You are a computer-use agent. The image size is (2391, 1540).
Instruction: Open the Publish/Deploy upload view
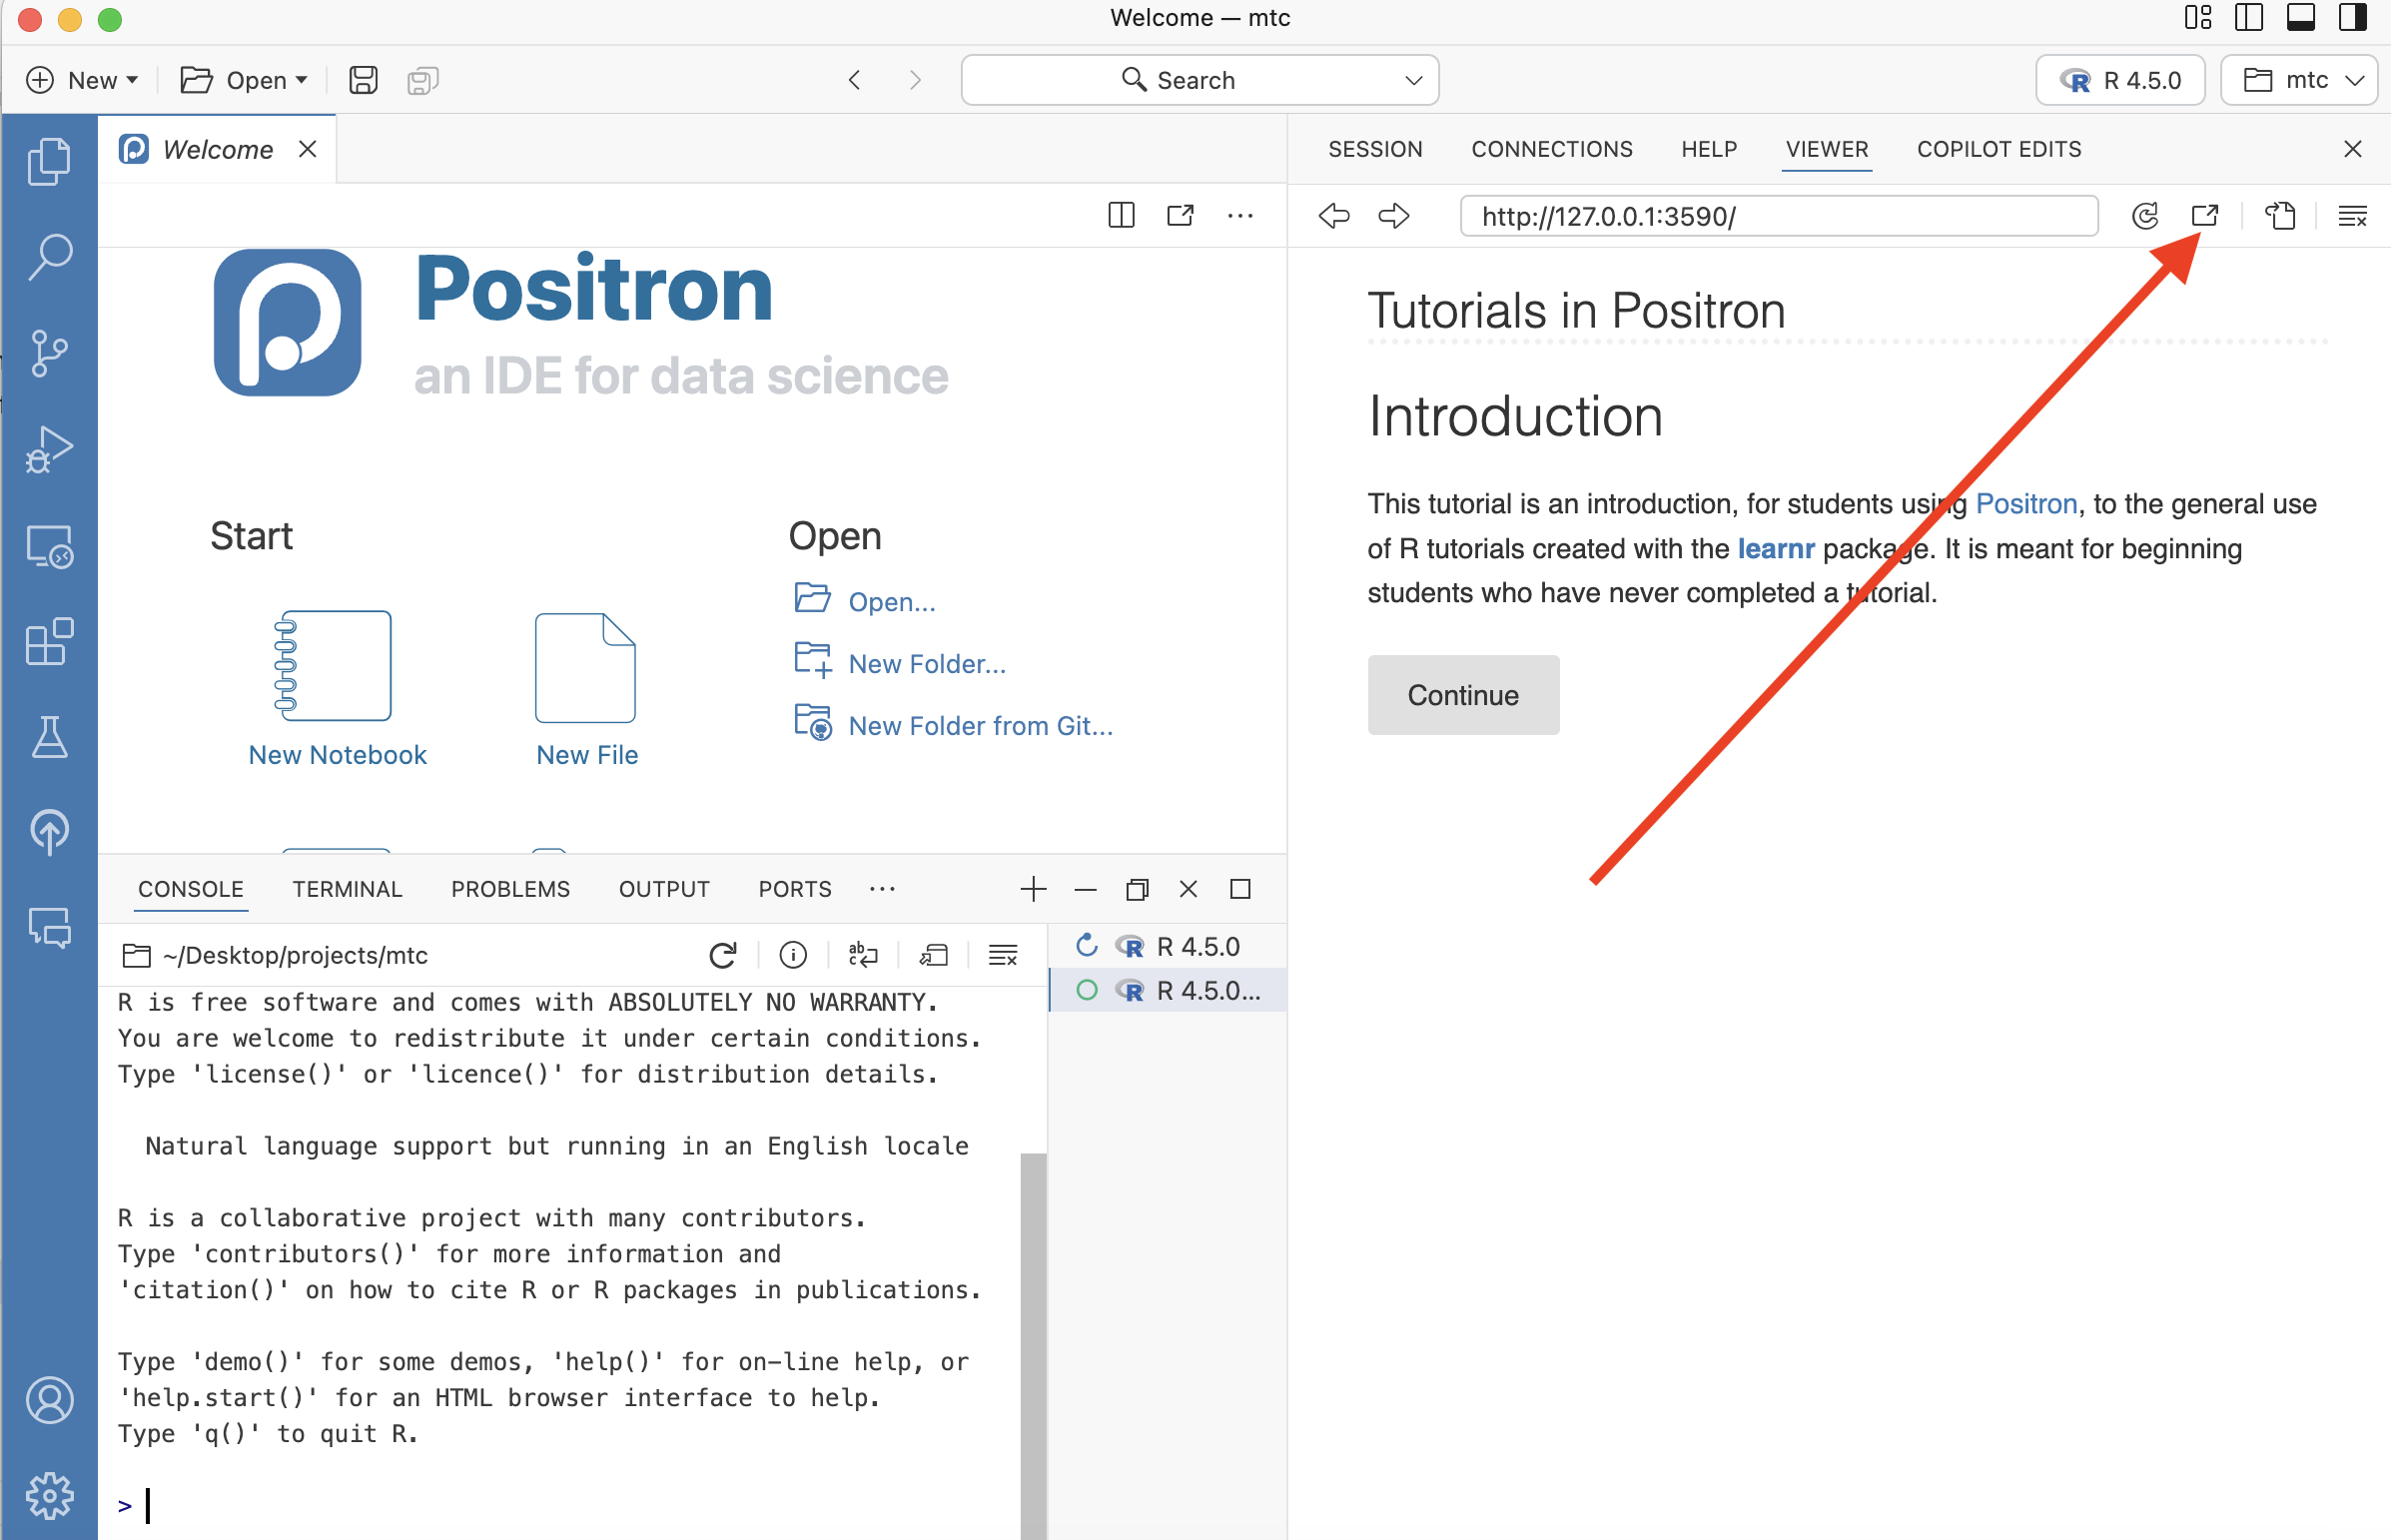[x=49, y=832]
